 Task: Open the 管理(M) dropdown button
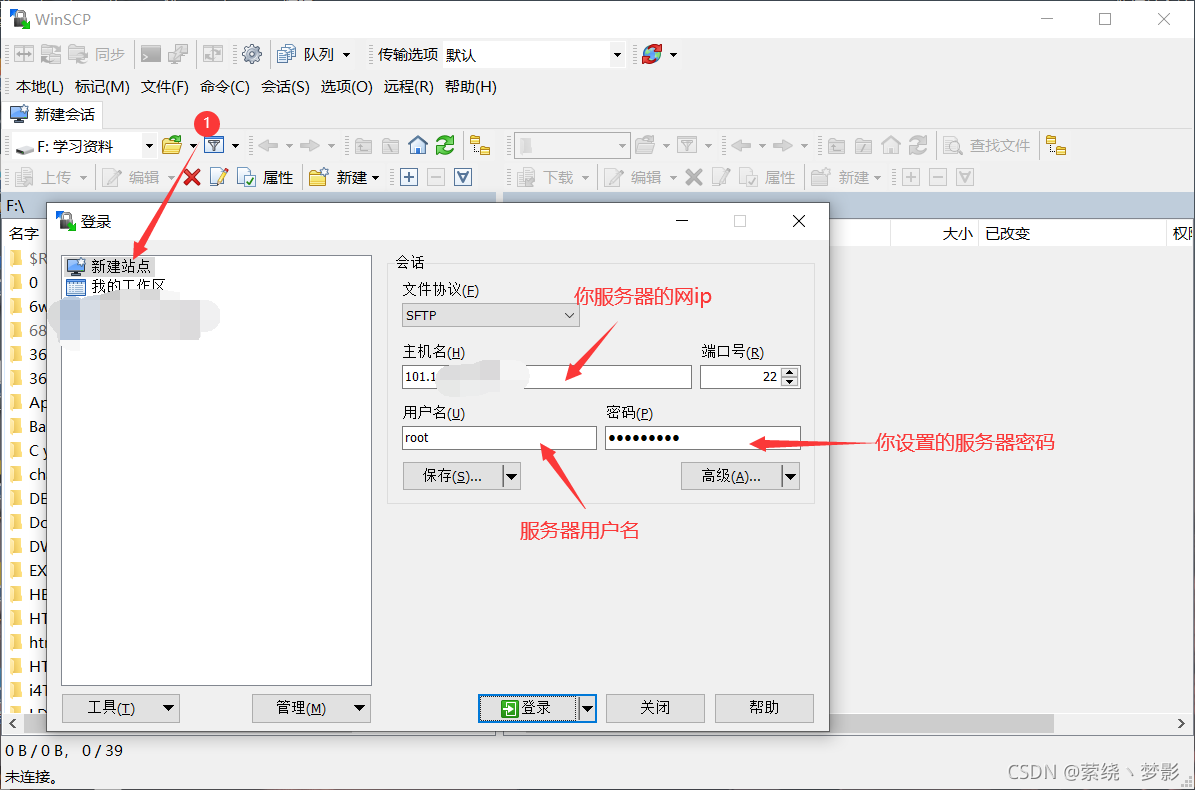311,708
